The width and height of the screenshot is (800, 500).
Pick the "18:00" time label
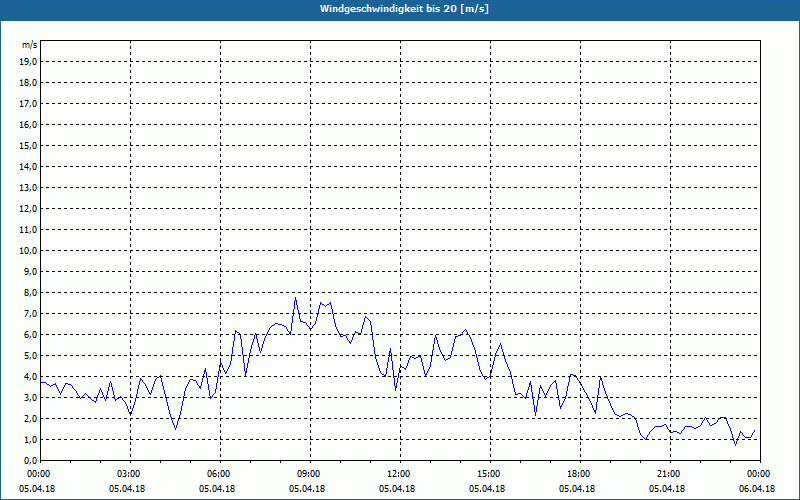578,474
